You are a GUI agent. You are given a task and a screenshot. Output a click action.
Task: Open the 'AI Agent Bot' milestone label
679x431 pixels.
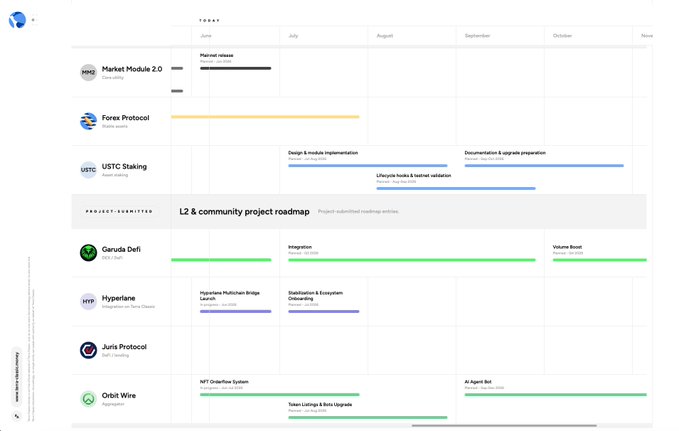point(478,382)
